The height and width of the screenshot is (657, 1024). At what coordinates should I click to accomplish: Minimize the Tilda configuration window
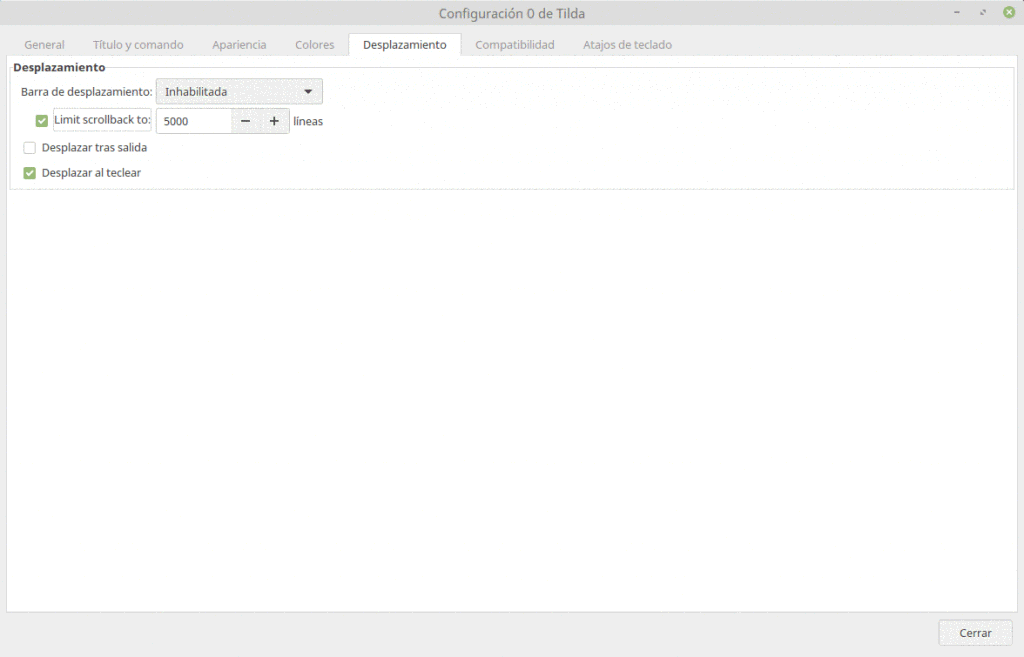957,13
